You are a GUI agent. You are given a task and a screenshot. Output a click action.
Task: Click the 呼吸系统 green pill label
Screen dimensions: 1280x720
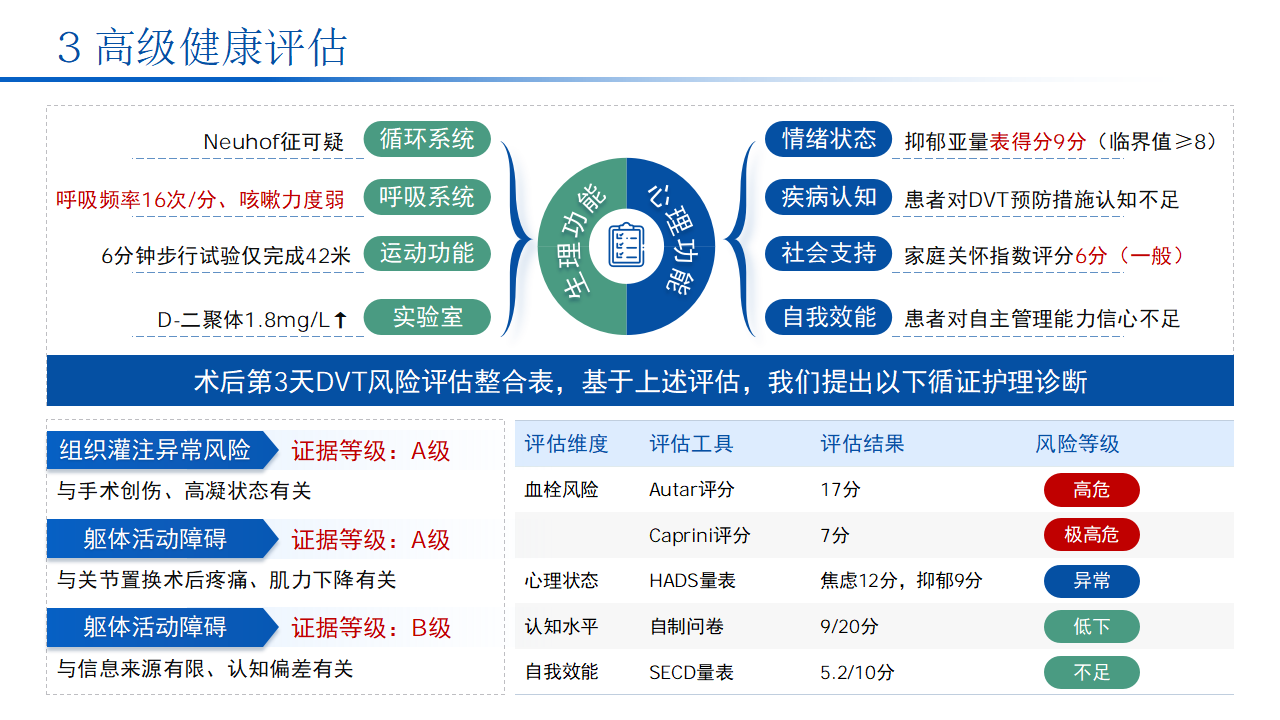pos(427,197)
